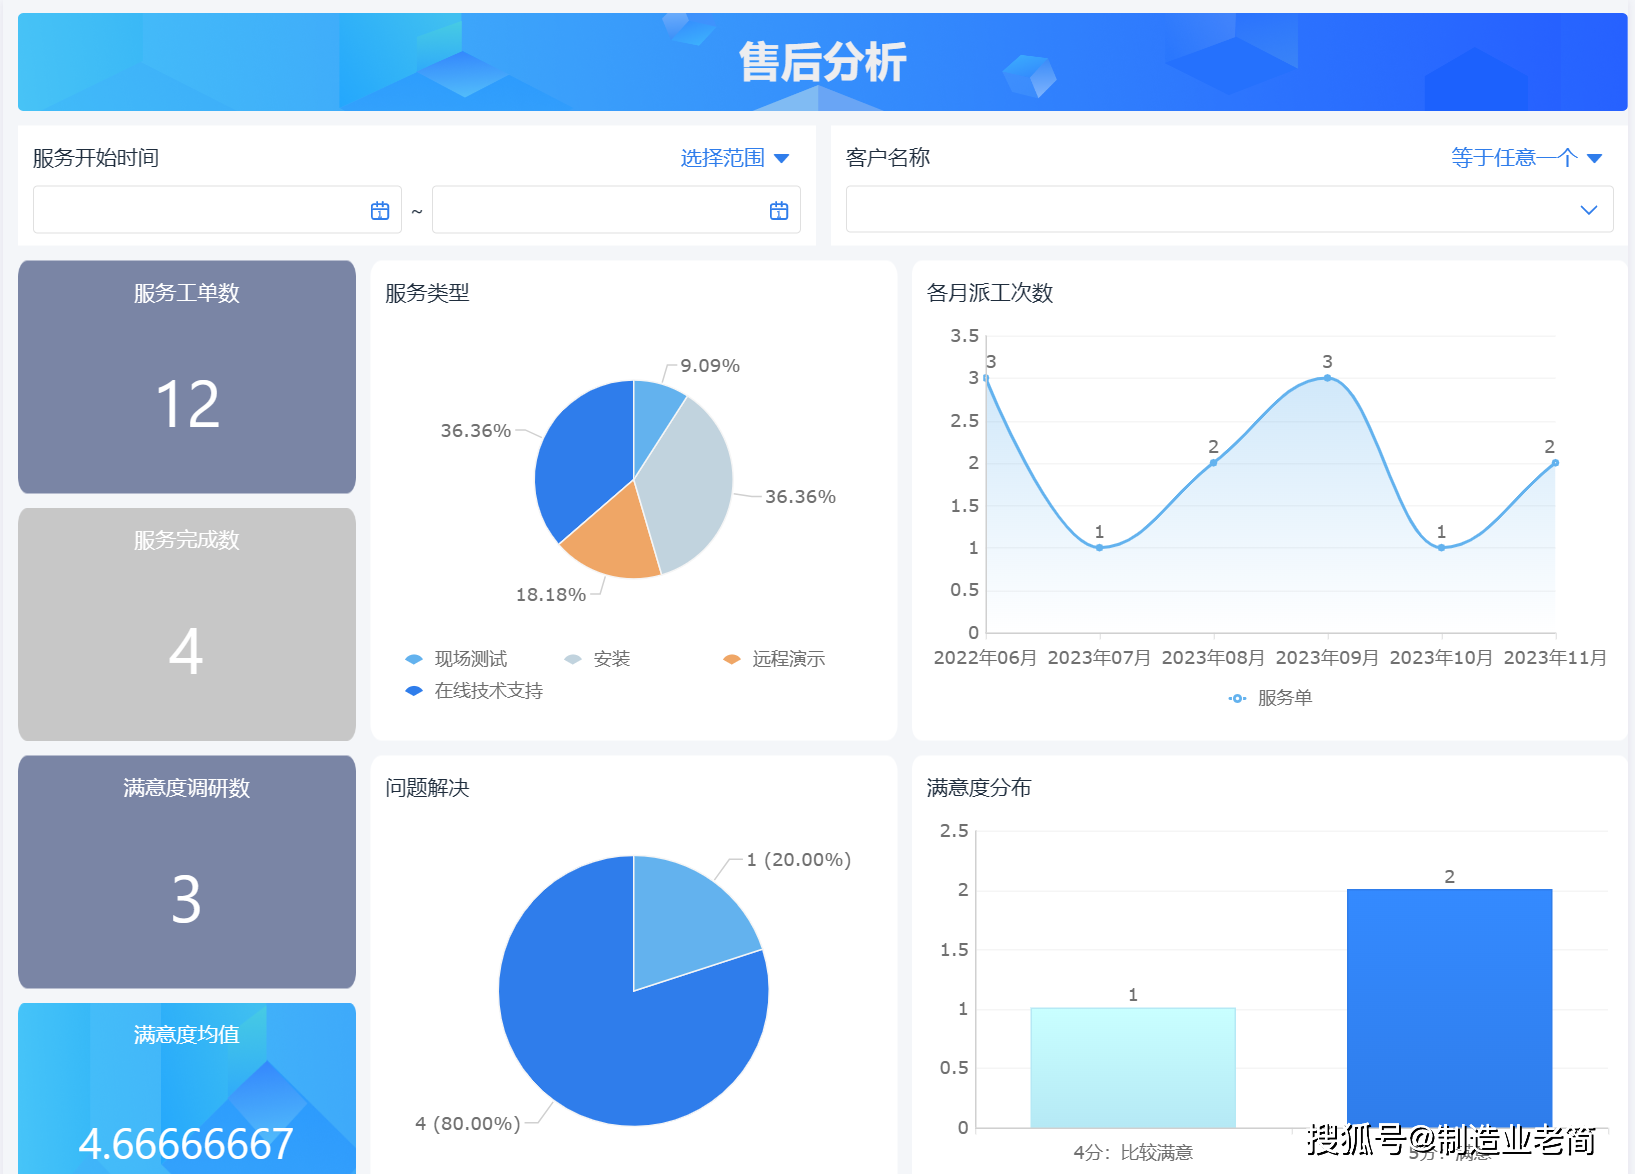Image resolution: width=1635 pixels, height=1174 pixels.
Task: Open the 选择范围 filter mode dropdown
Action: coord(735,158)
